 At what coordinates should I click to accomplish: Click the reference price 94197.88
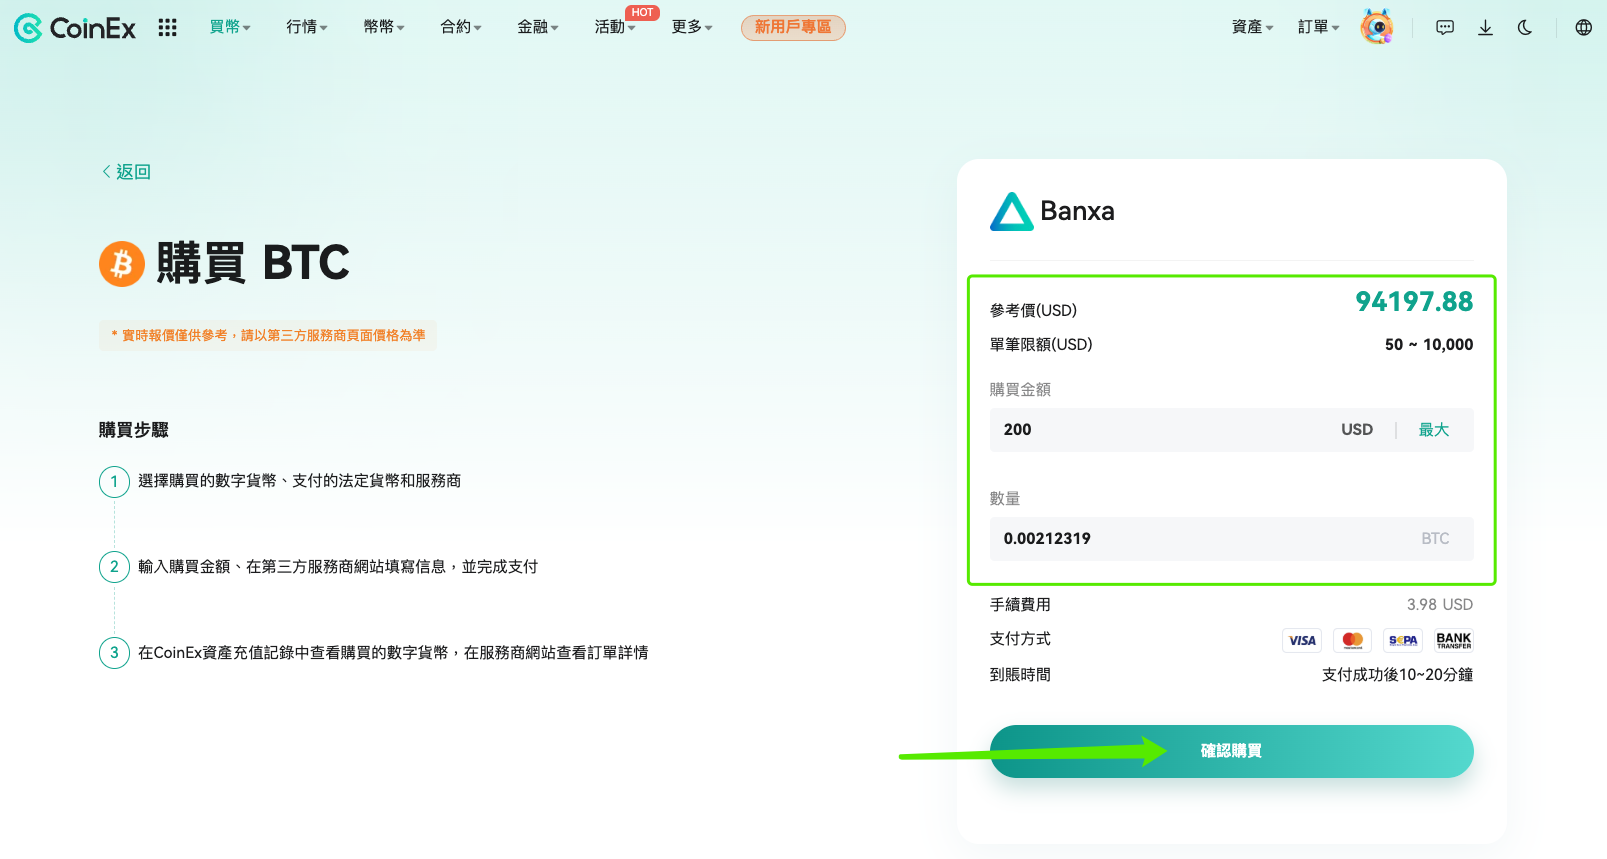[1414, 302]
